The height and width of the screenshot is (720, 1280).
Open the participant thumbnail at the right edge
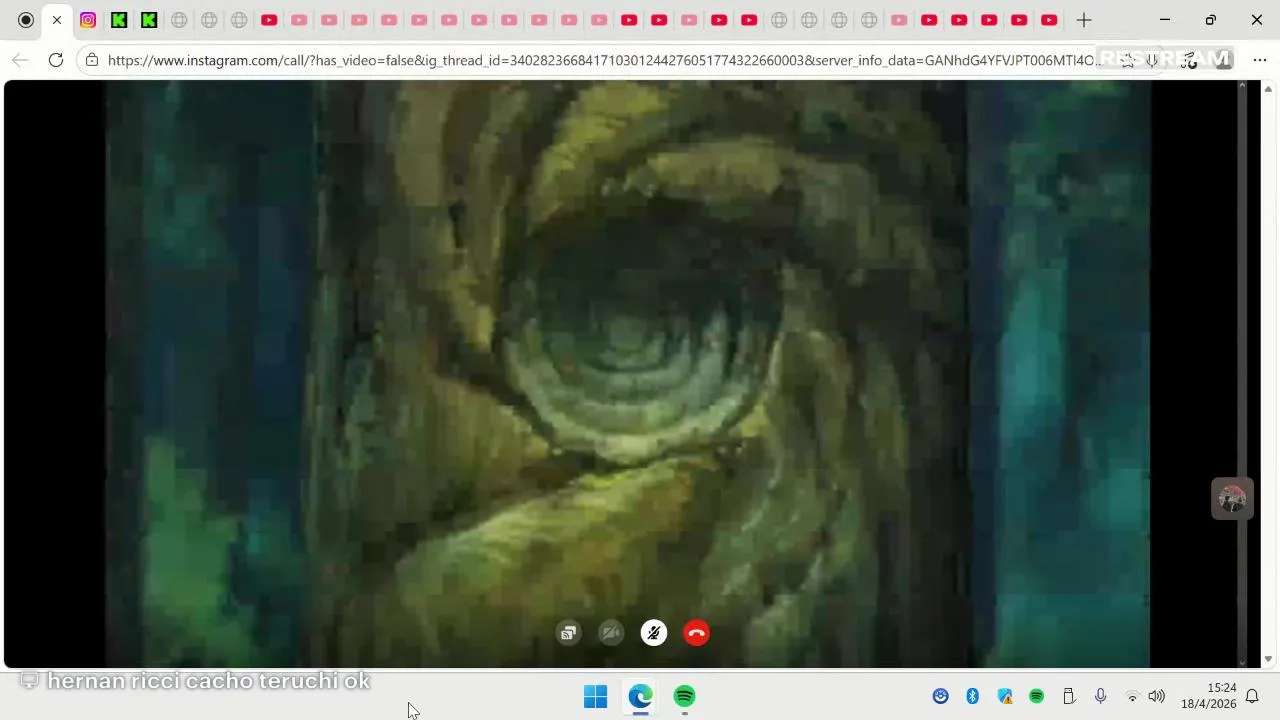(1232, 498)
